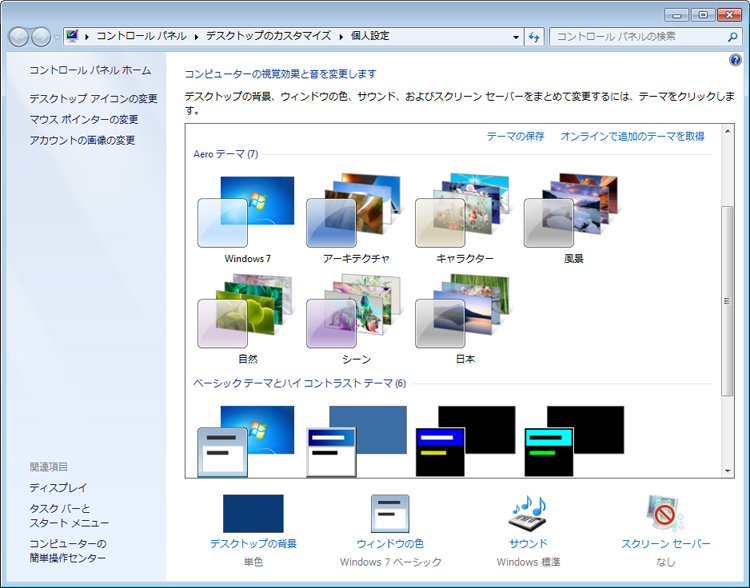The height and width of the screenshot is (588, 750).
Task: Select the 日本 theme
Action: pos(464,319)
